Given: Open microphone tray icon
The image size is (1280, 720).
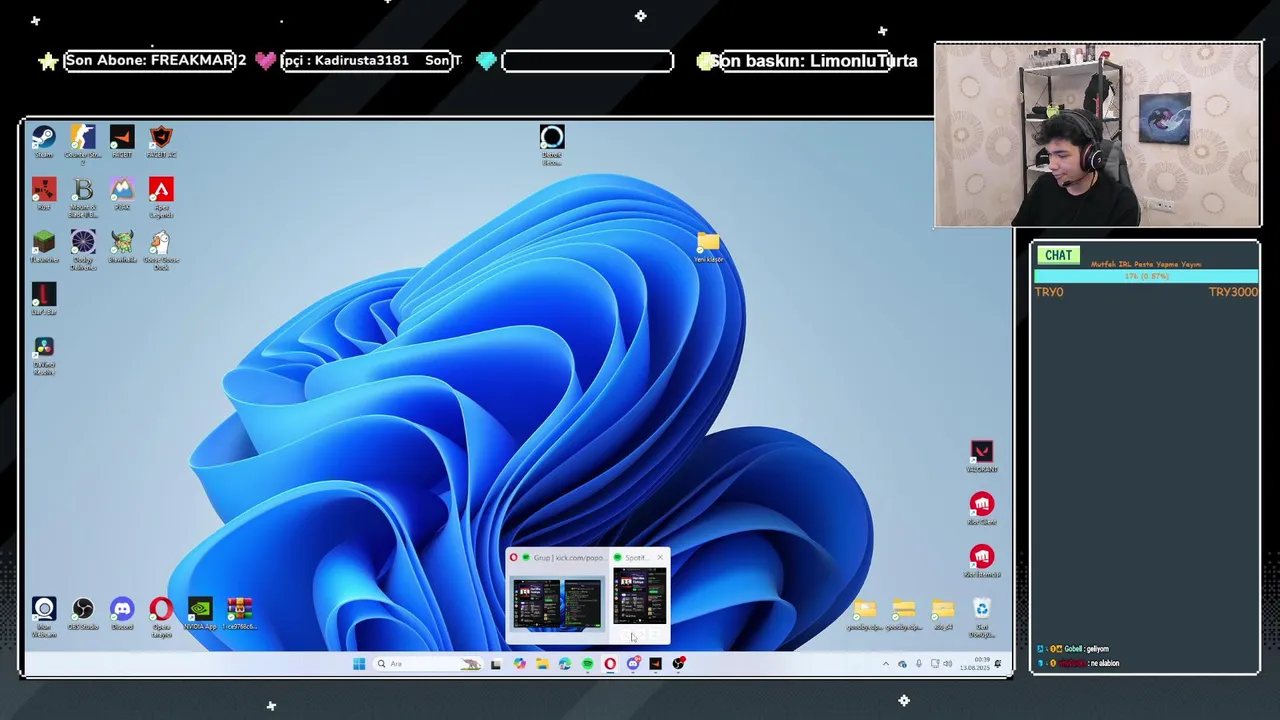Looking at the screenshot, I should point(918,664).
